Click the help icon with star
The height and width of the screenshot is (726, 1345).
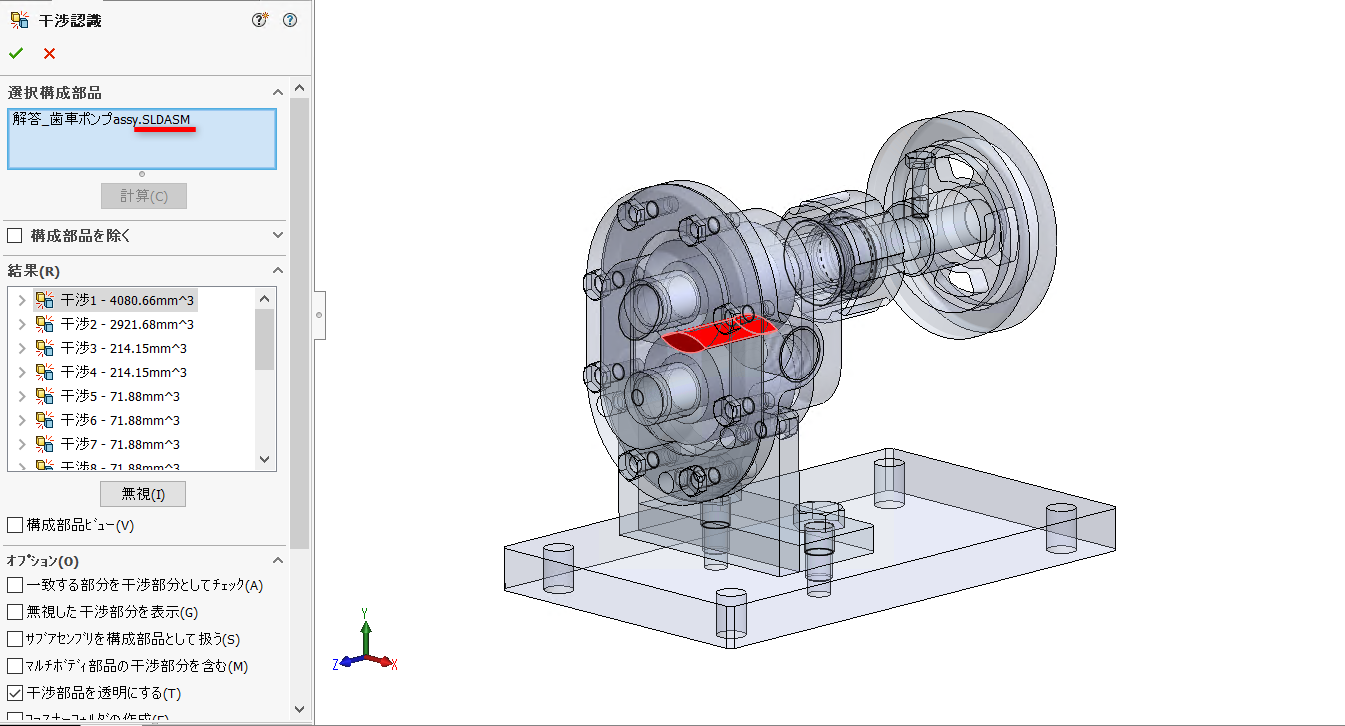tap(260, 20)
